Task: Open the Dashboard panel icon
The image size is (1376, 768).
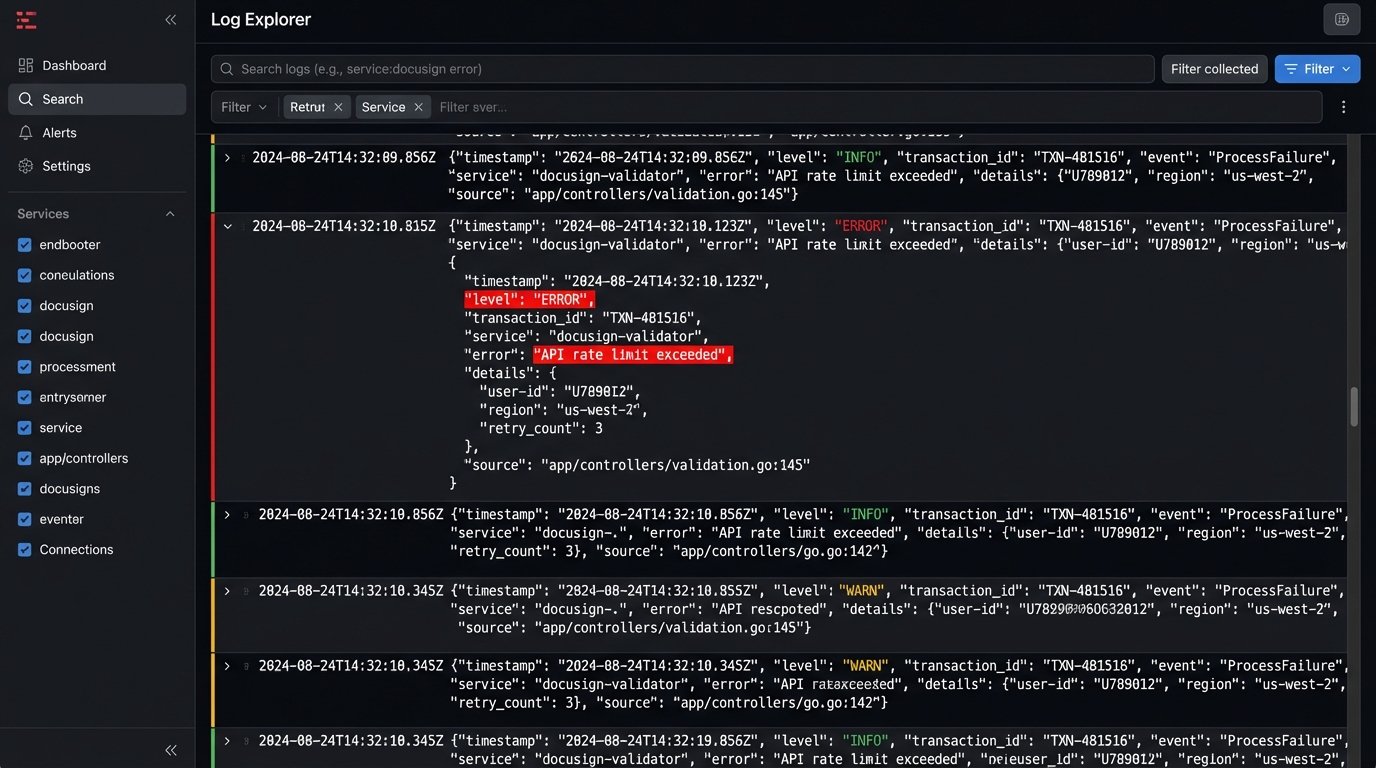Action: click(24, 65)
